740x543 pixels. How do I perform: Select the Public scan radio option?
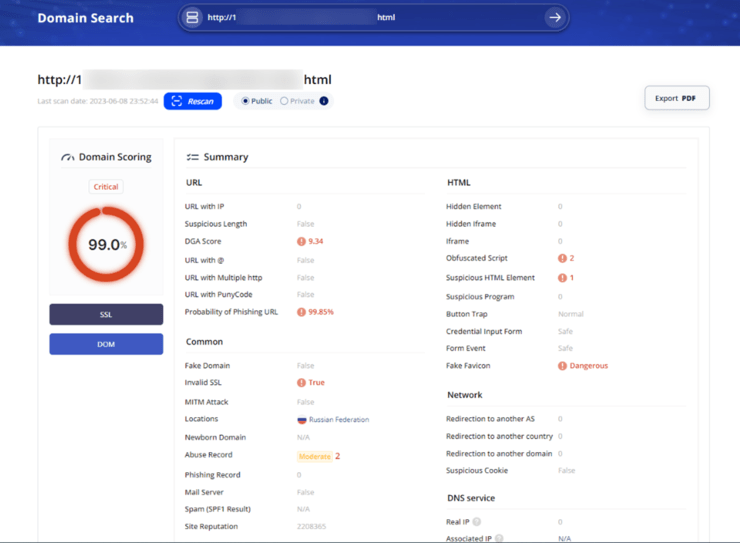[245, 101]
